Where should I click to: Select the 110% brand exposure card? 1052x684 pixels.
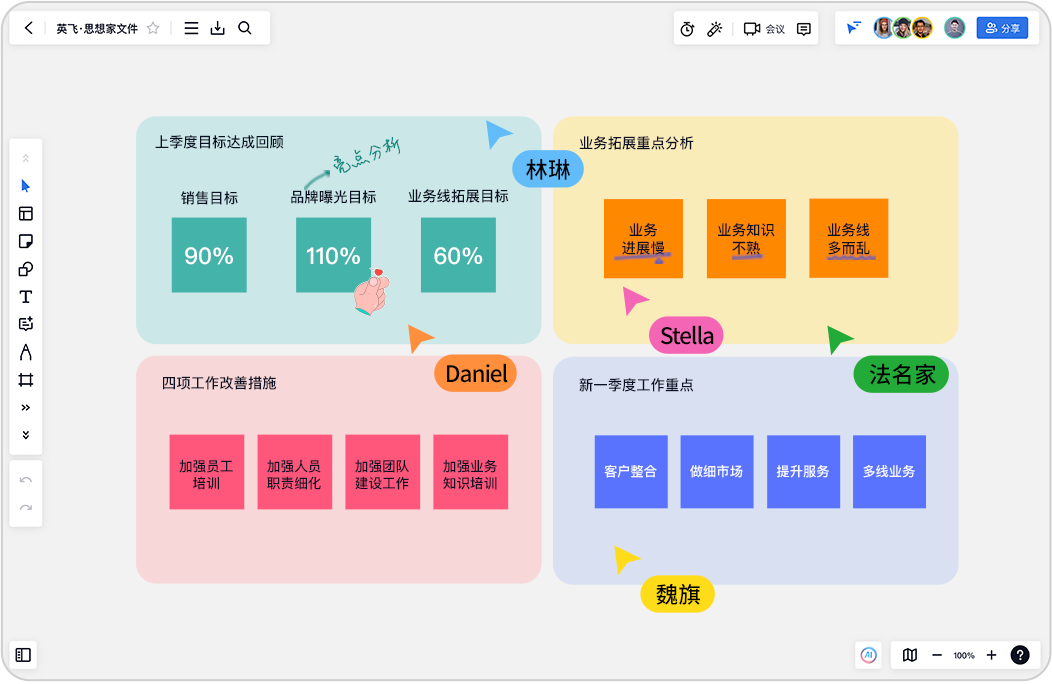(x=333, y=255)
